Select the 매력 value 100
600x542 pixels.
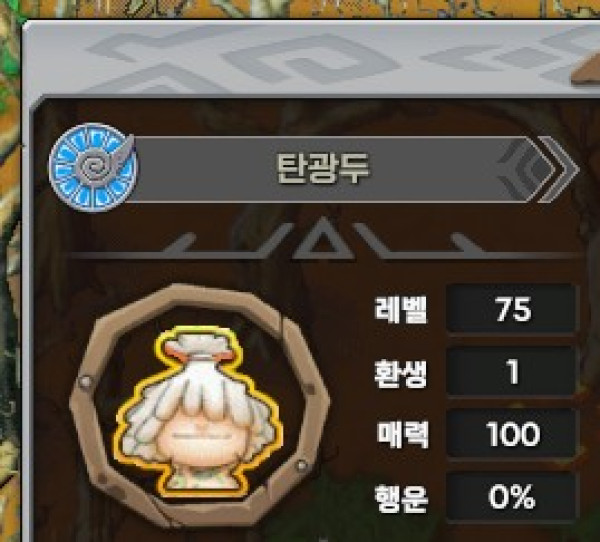tap(512, 434)
